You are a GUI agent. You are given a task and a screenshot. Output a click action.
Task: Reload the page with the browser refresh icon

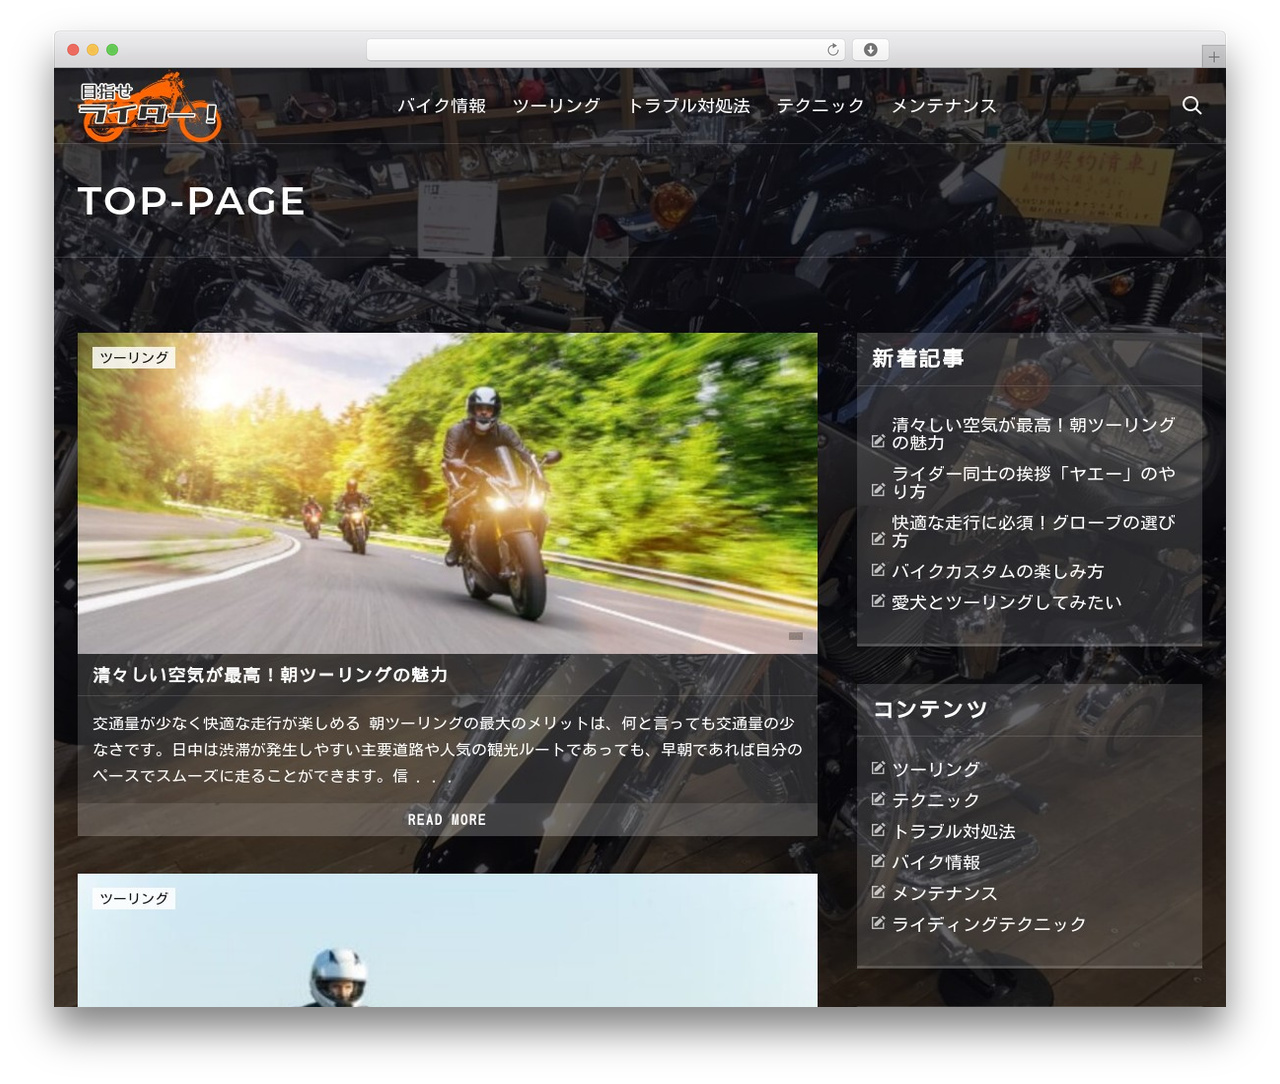(833, 50)
